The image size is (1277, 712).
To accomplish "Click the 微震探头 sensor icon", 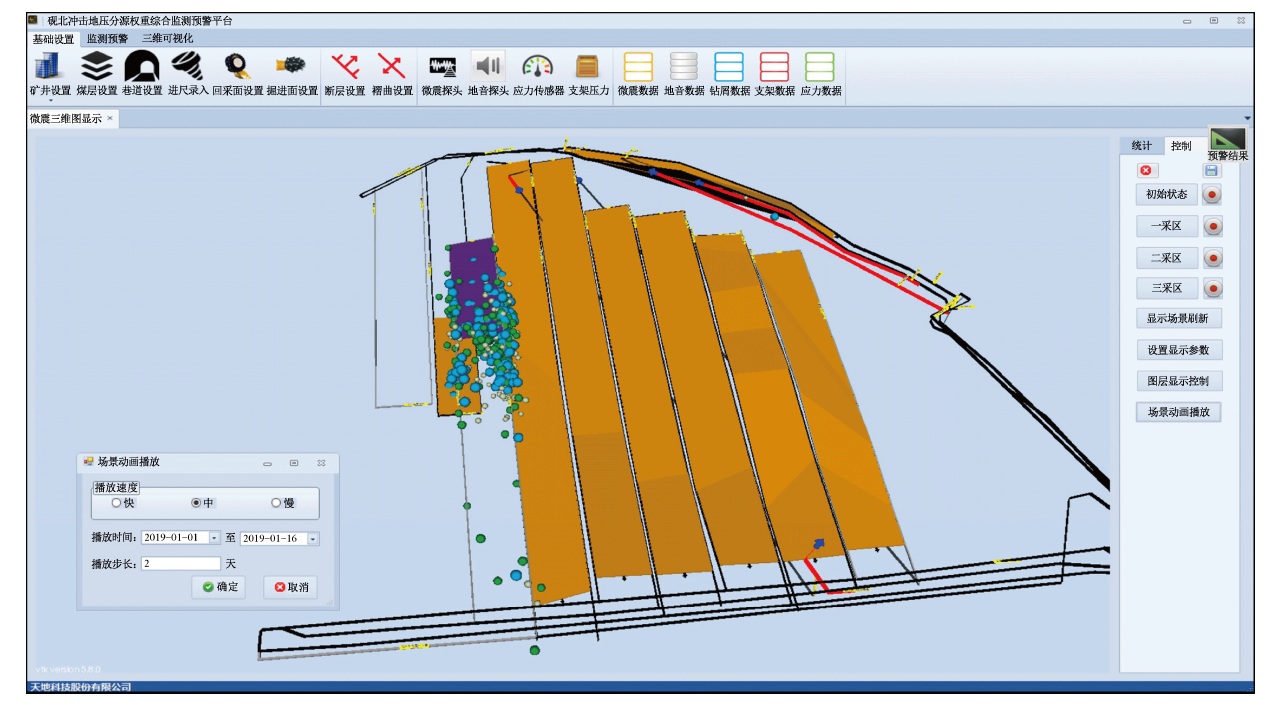I will [x=441, y=67].
